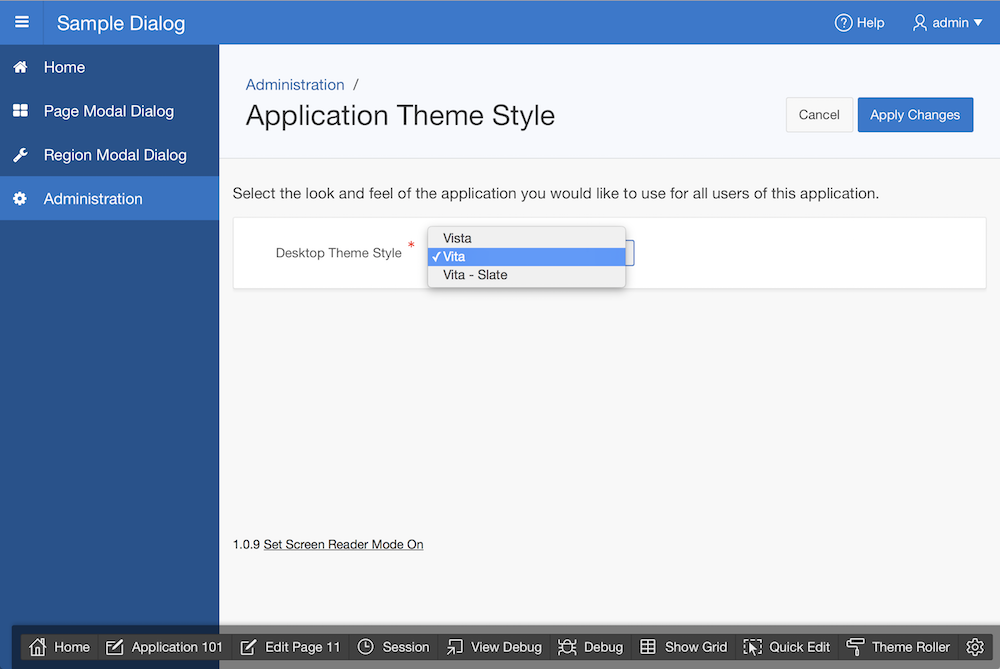This screenshot has width=1000, height=669.
Task: Open the navigation sidebar hamburger menu
Action: [x=21, y=22]
